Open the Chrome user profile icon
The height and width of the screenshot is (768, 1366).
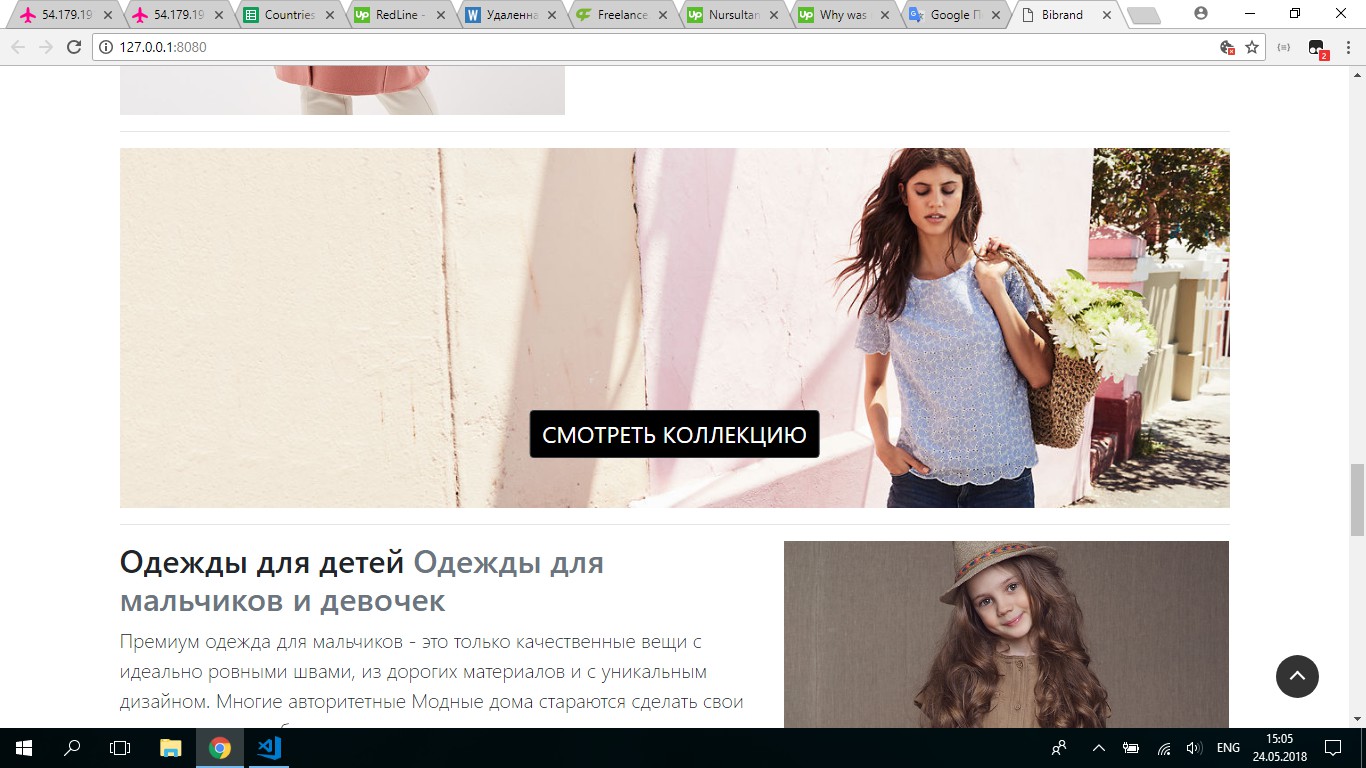[1201, 14]
